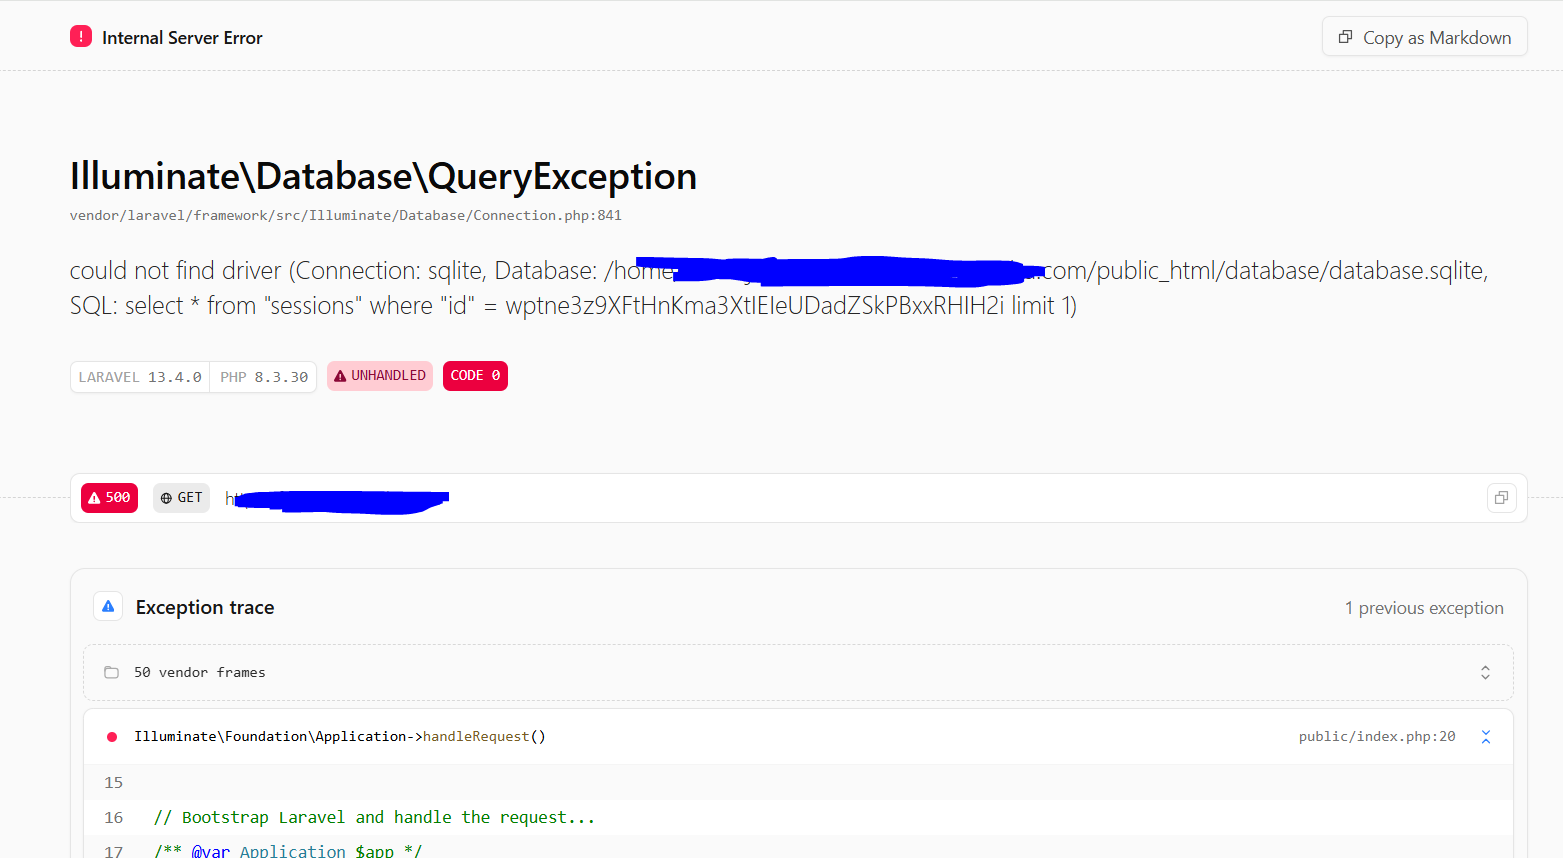
Task: Expand the 50 vendor frames chevrons
Action: tap(1485, 673)
